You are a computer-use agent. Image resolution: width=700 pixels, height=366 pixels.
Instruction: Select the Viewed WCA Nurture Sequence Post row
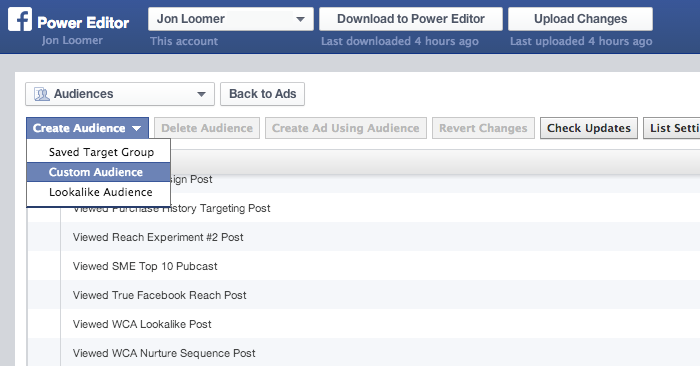click(364, 353)
